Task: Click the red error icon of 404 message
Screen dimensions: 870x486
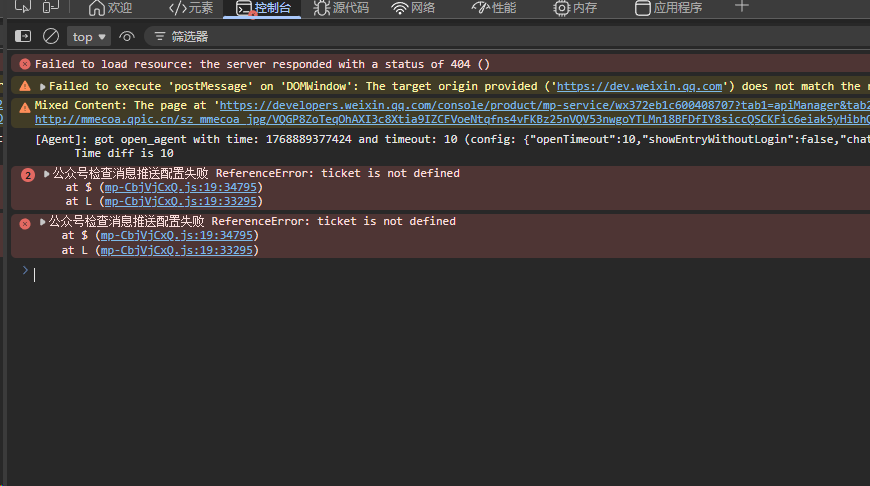Action: [24, 64]
